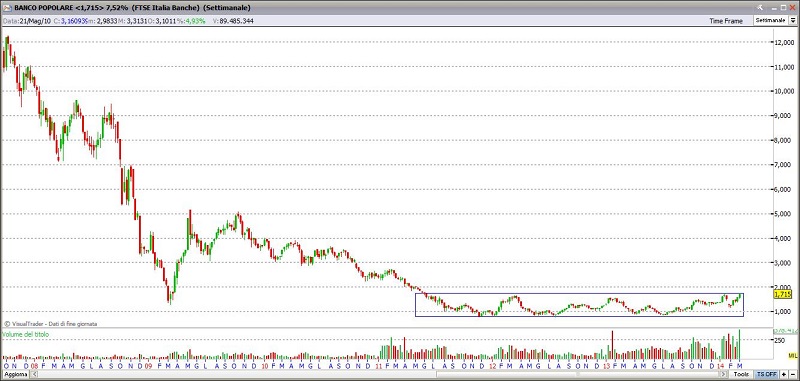
Task: Click the 250 volume axis label
Action: pos(780,340)
